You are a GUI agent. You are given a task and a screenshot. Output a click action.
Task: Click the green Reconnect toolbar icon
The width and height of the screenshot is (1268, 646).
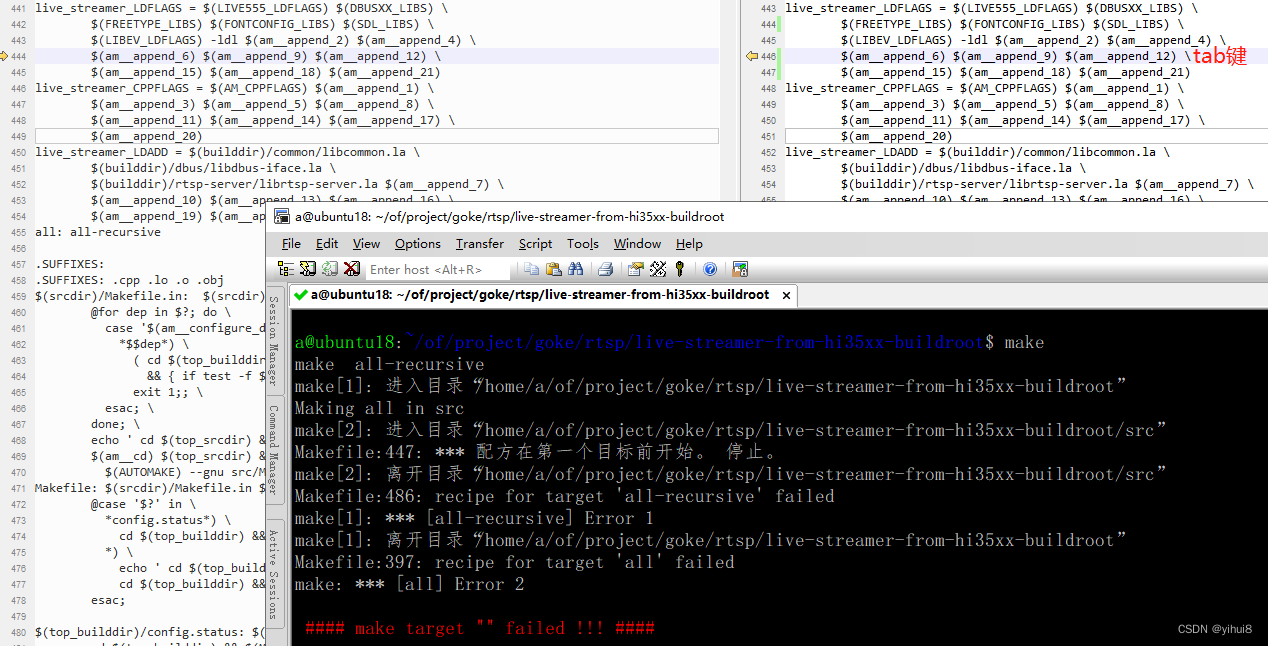(x=330, y=269)
